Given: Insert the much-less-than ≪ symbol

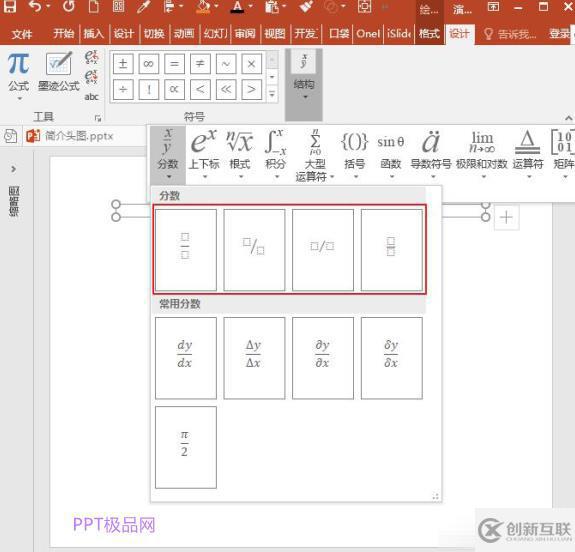Looking at the screenshot, I should pos(226,89).
